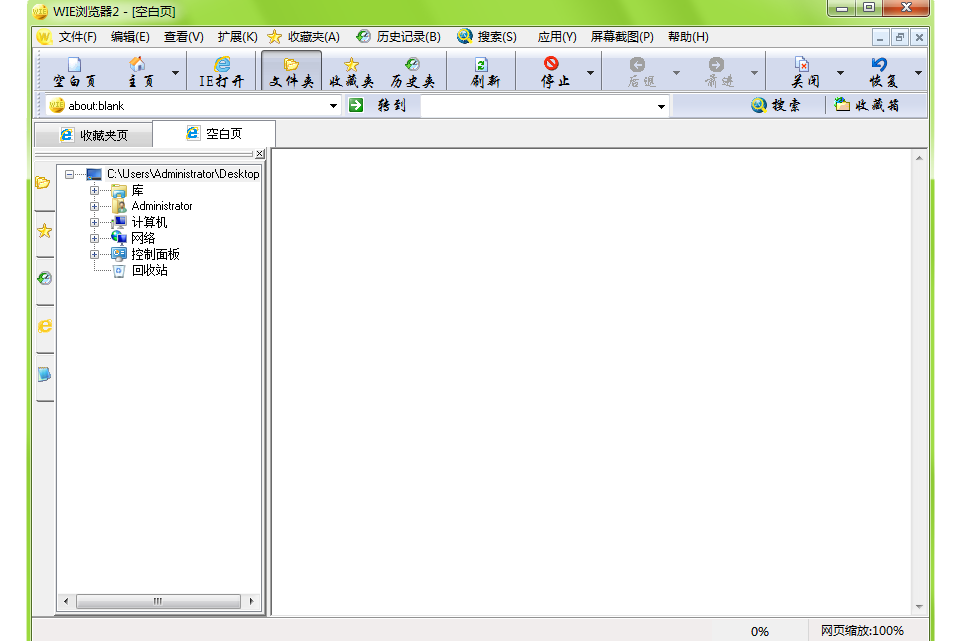Open the 收藏箱 favorites box
Image resolution: width=961 pixels, height=641 pixels.
point(867,105)
